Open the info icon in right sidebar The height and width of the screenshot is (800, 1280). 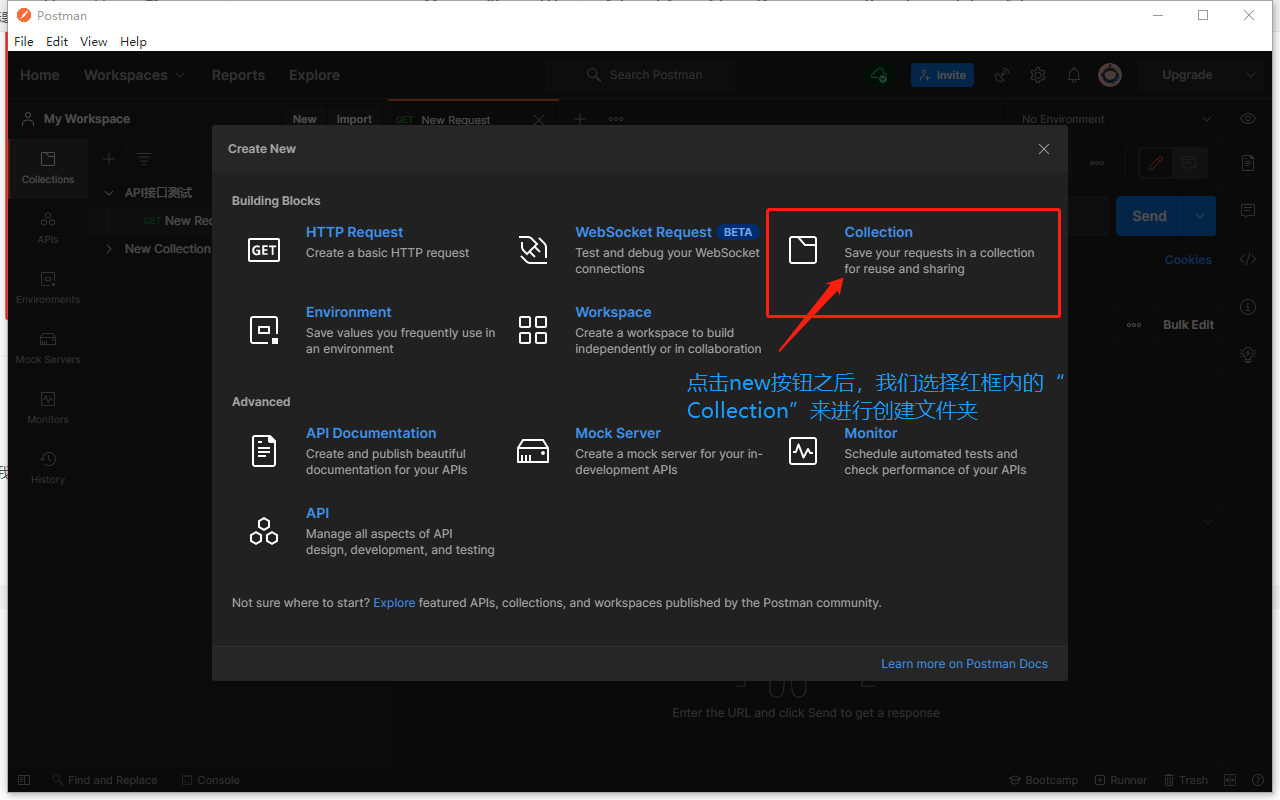coord(1248,307)
